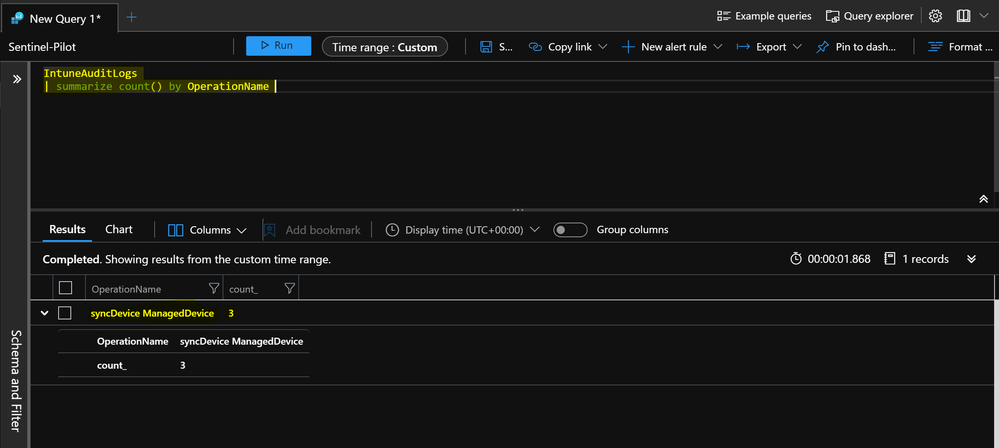Open the Time range : Custom picker
This screenshot has width=999, height=448.
tap(385, 47)
